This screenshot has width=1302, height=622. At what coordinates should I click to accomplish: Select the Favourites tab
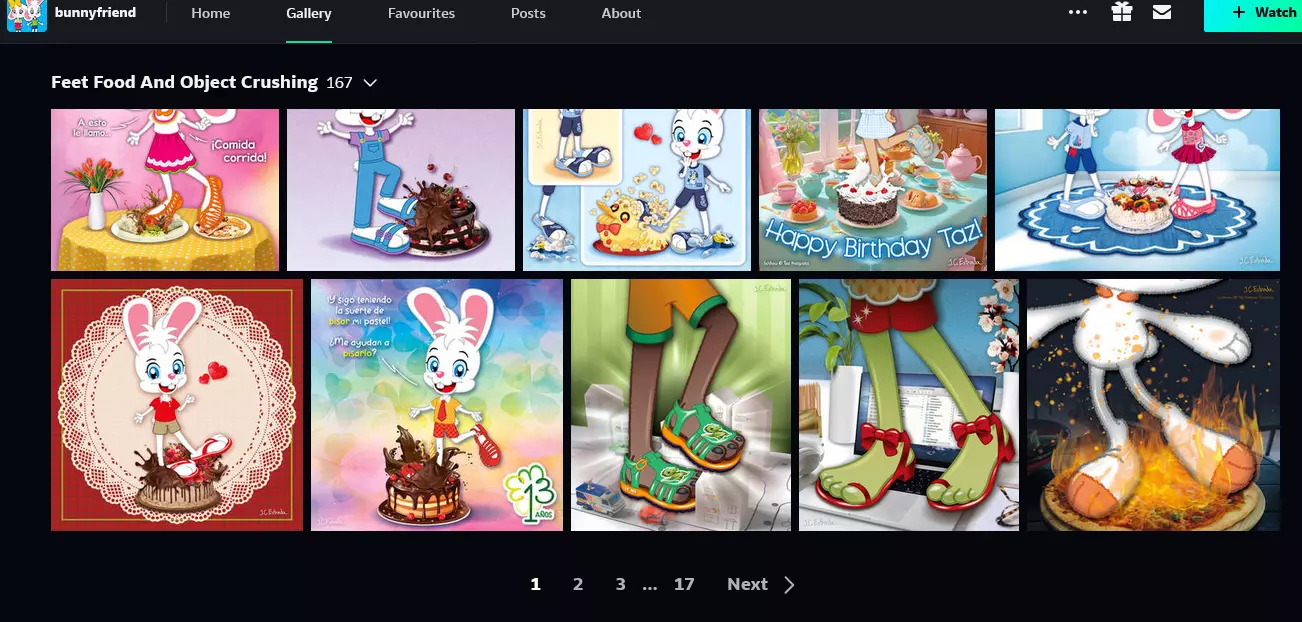[x=421, y=14]
